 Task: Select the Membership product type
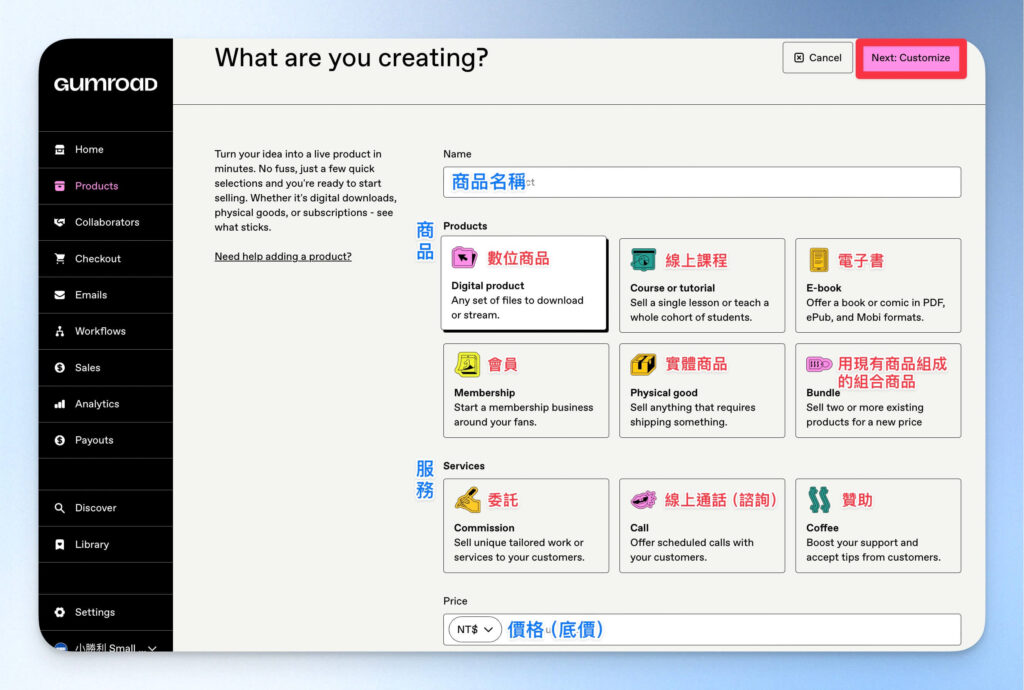[526, 390]
